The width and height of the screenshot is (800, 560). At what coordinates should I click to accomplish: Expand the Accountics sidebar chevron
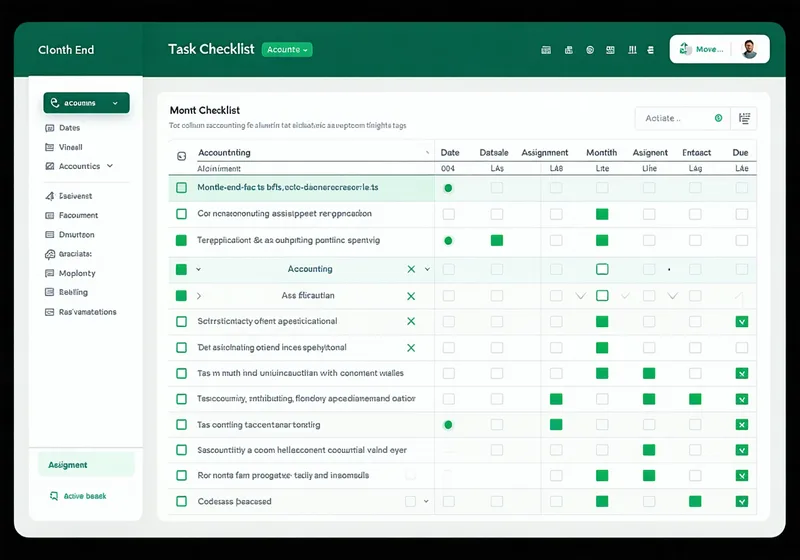(x=110, y=166)
